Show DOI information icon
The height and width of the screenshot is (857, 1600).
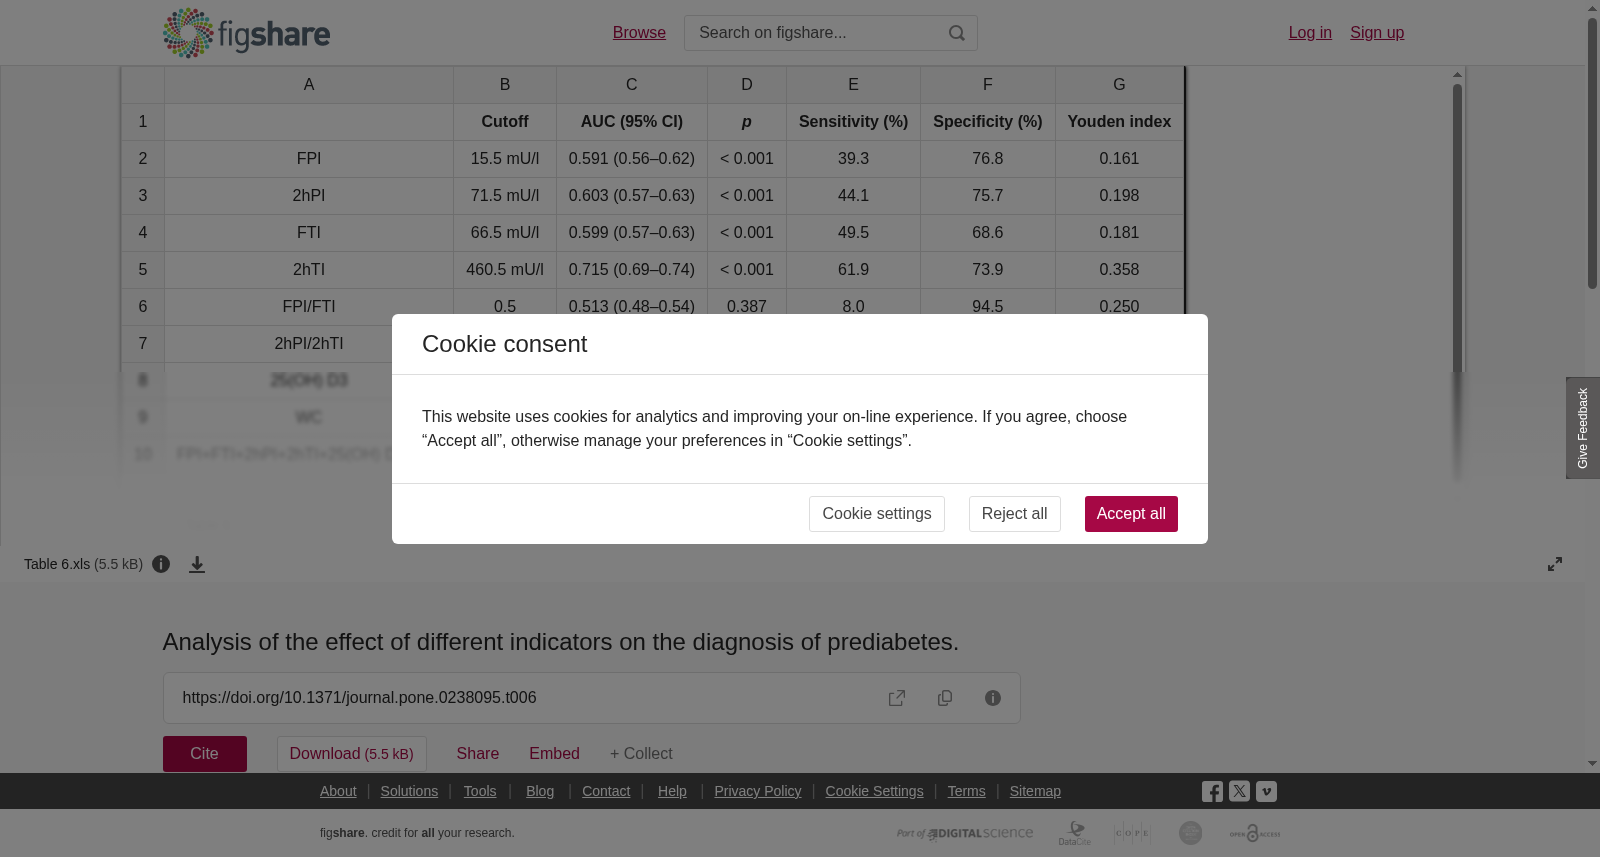point(993,698)
